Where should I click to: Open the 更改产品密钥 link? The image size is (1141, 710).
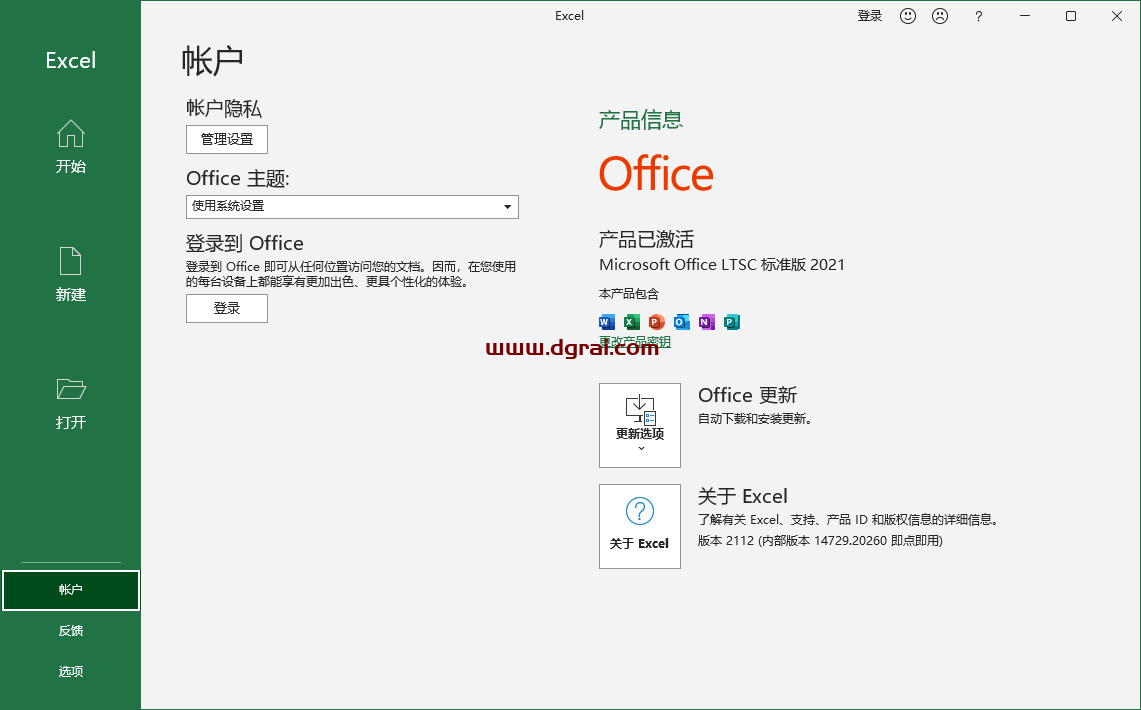[633, 342]
